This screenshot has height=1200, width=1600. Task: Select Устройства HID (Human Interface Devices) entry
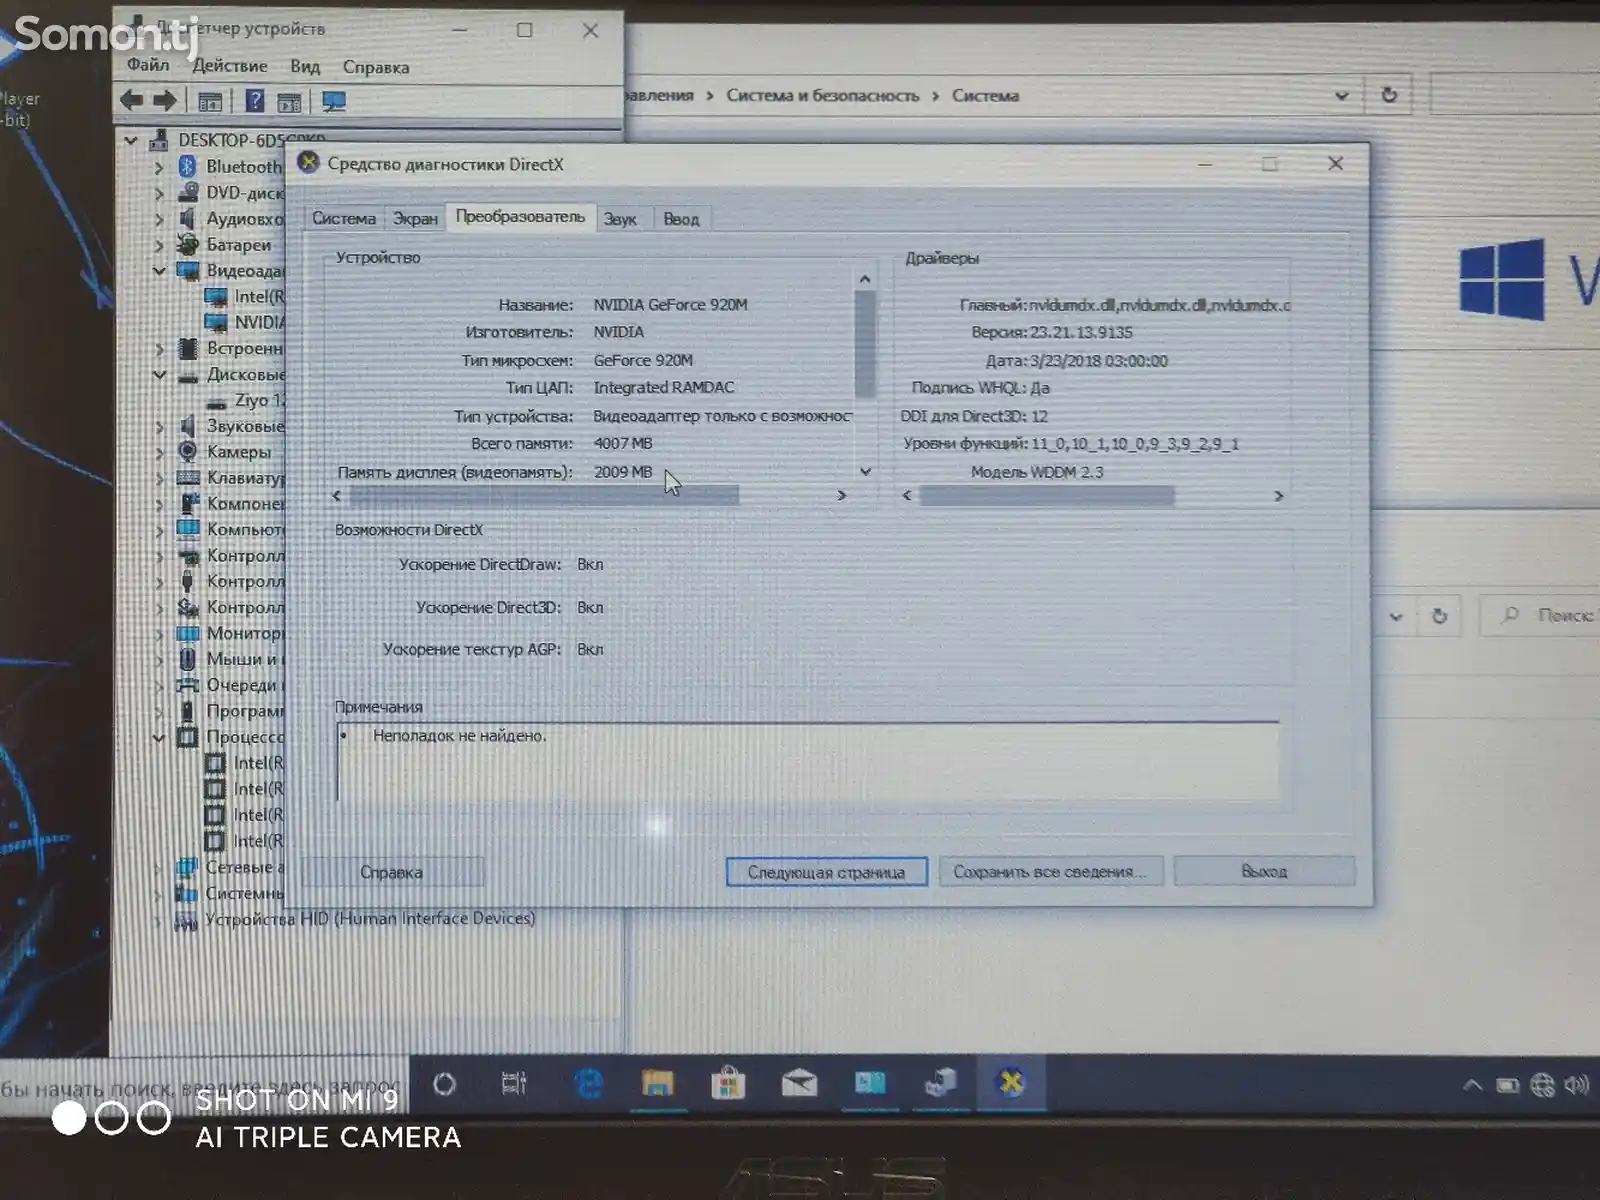[x=370, y=918]
